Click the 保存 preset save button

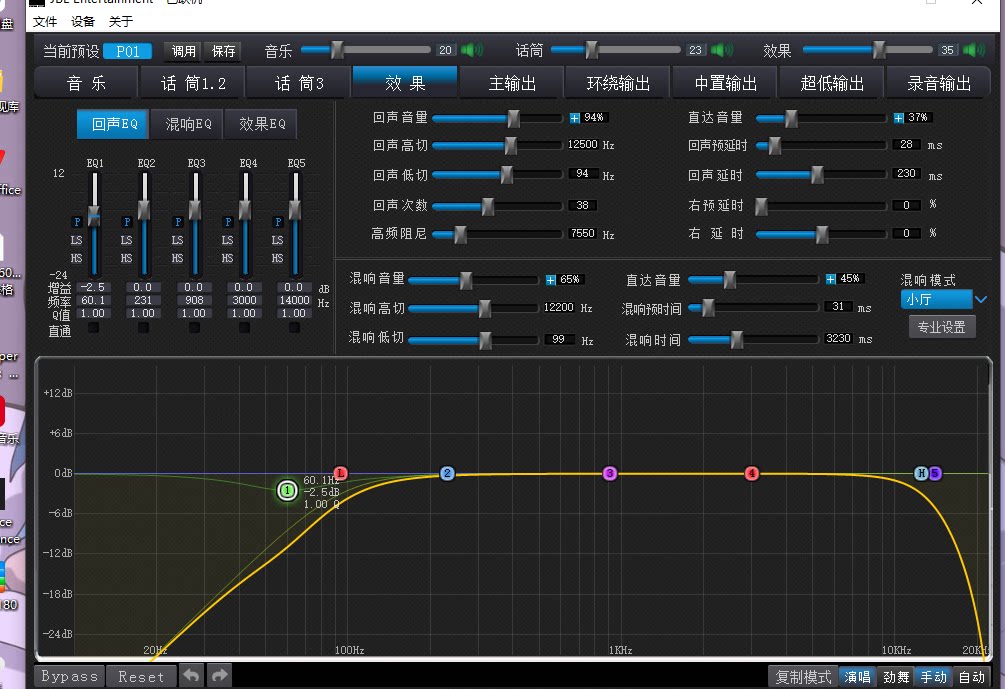(x=223, y=51)
